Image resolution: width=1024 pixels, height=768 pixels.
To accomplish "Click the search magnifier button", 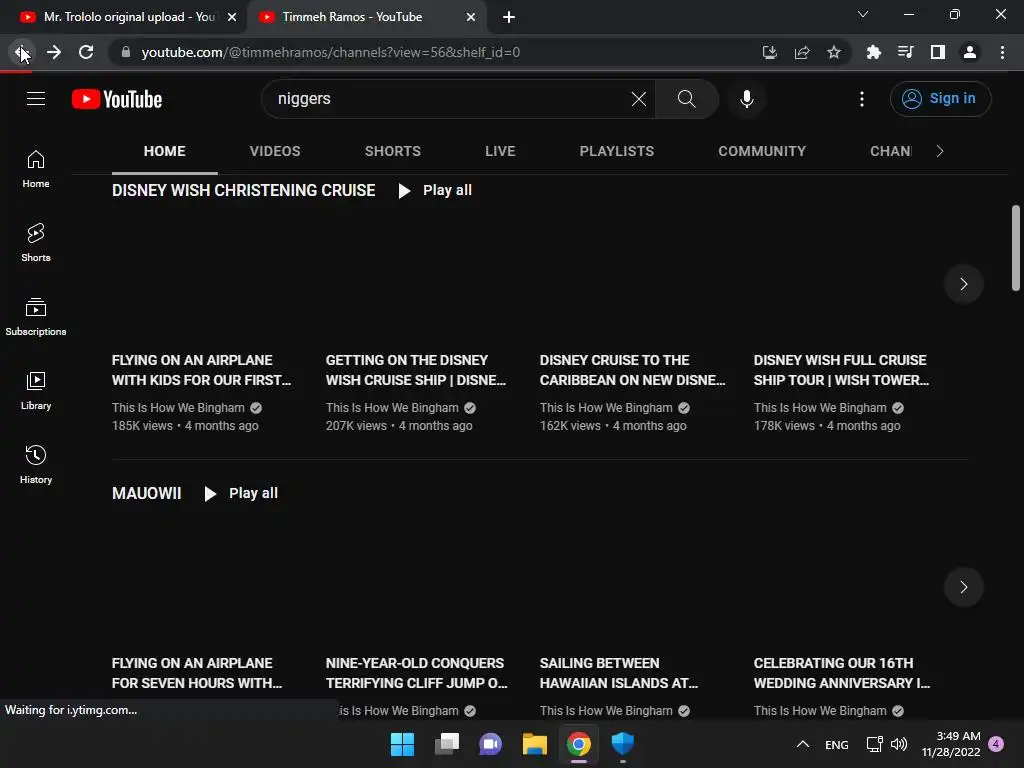I will [686, 99].
